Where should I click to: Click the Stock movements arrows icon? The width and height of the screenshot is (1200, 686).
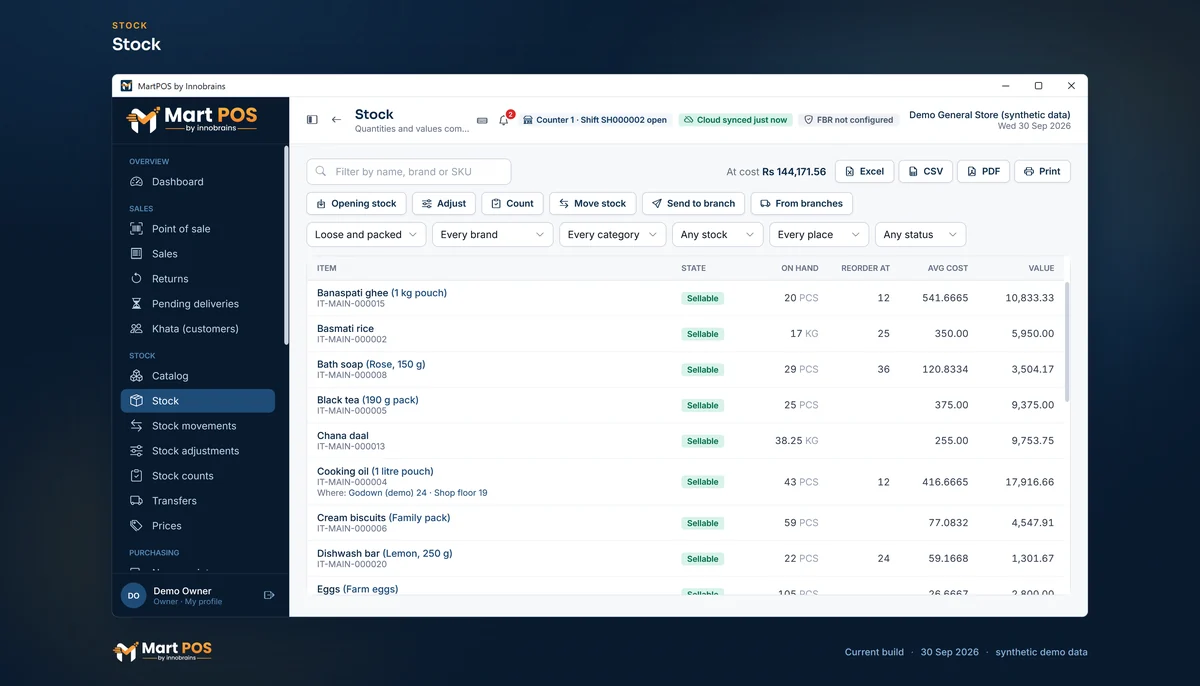pos(137,426)
